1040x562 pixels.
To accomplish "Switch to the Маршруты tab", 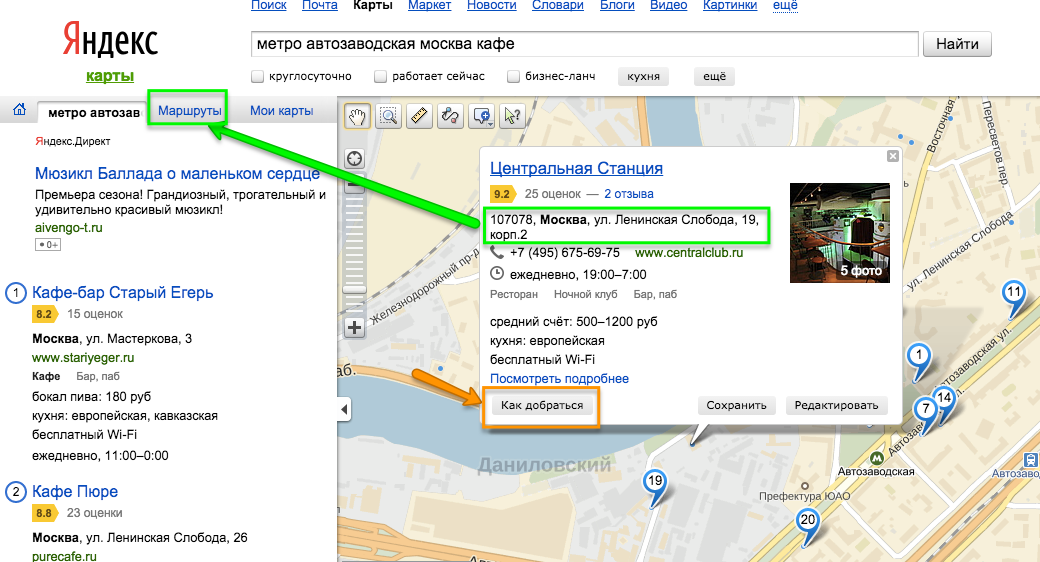I will click(190, 110).
